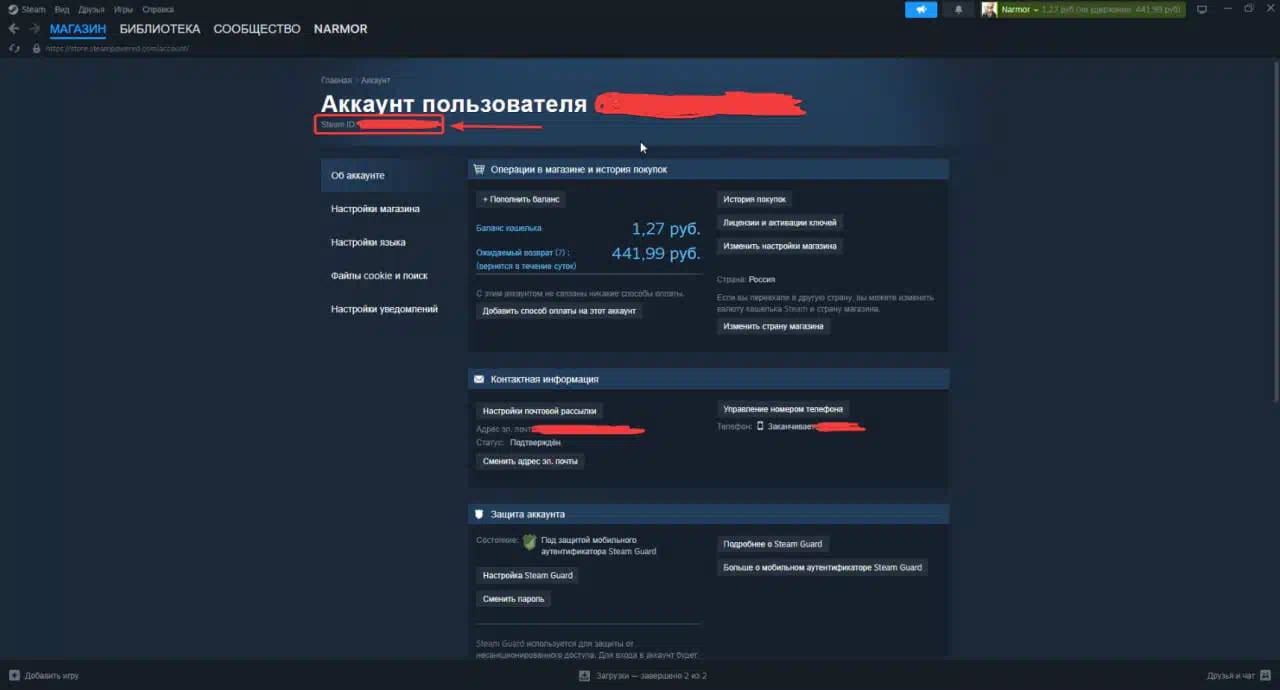Open the downloads icon in status bar
The width and height of the screenshot is (1280, 690).
[584, 676]
